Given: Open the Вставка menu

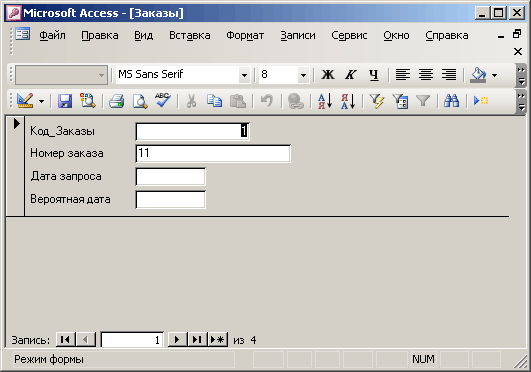Looking at the screenshot, I should point(190,35).
